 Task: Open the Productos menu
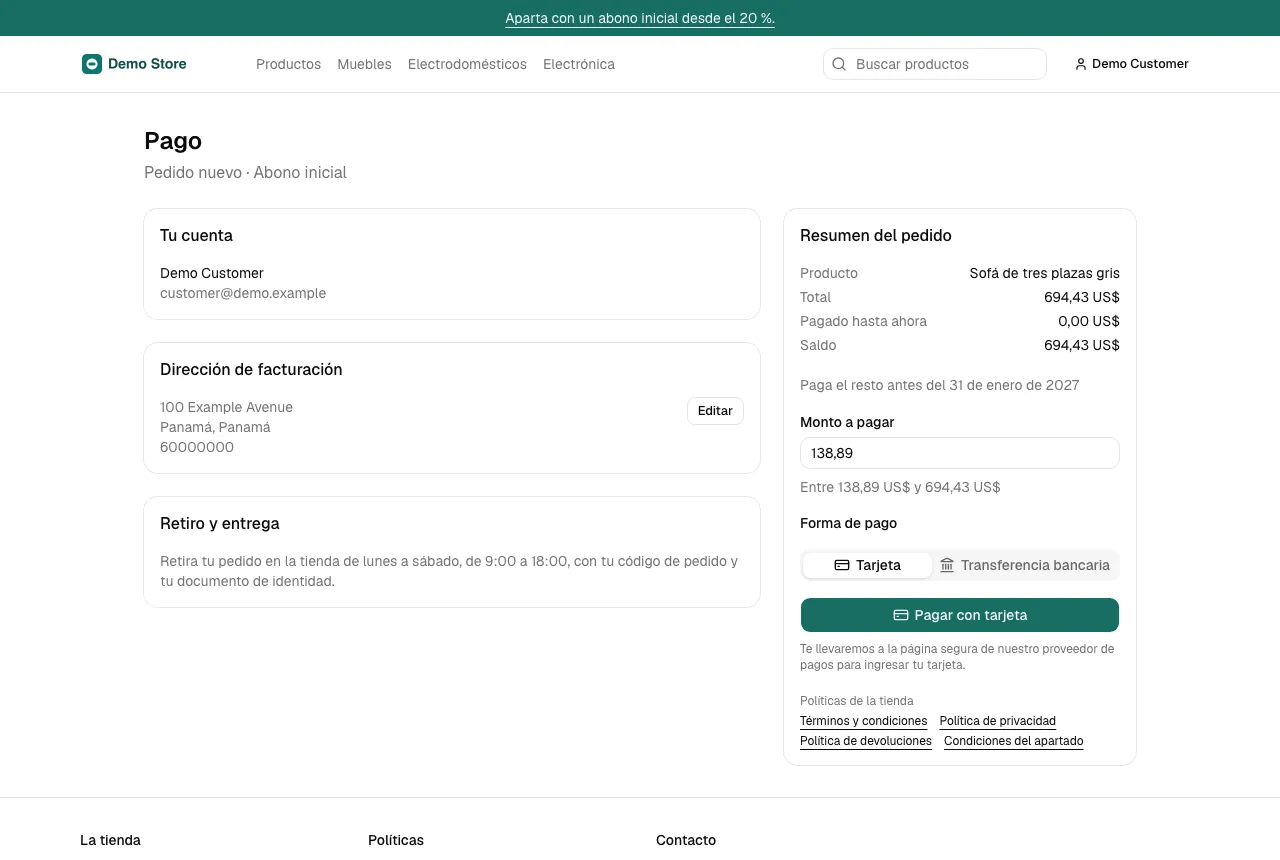[x=288, y=64]
